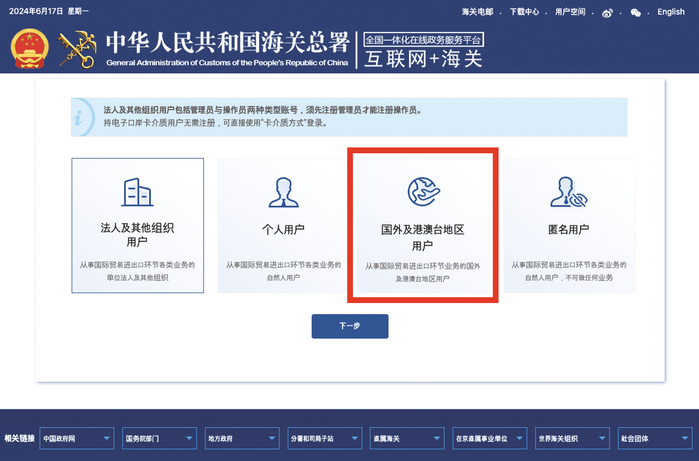The width and height of the screenshot is (699, 461).
Task: Expand the 中国政府网 dropdown
Action: coord(77,439)
